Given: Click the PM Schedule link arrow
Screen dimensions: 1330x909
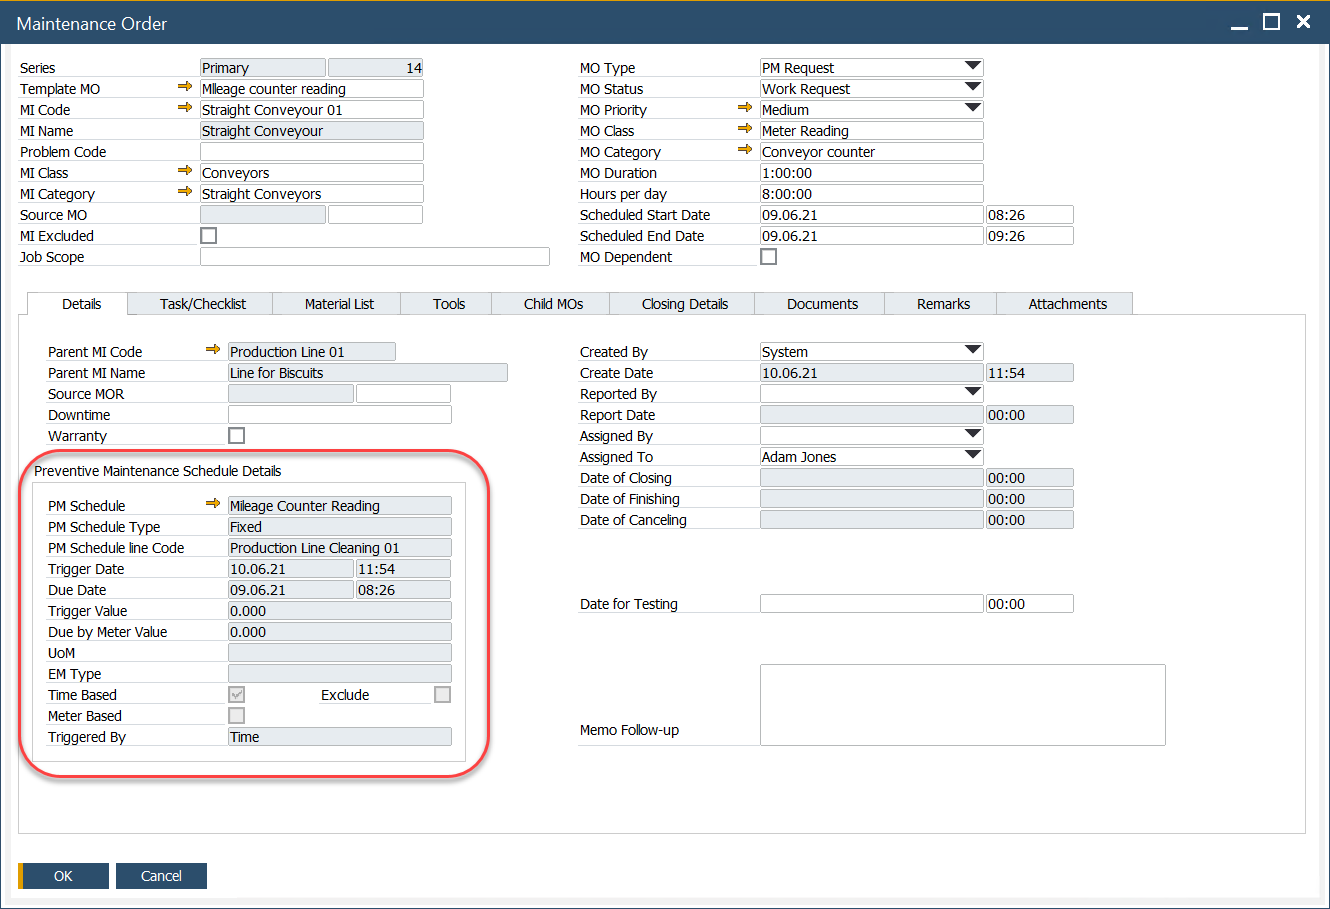Looking at the screenshot, I should pos(213,505).
